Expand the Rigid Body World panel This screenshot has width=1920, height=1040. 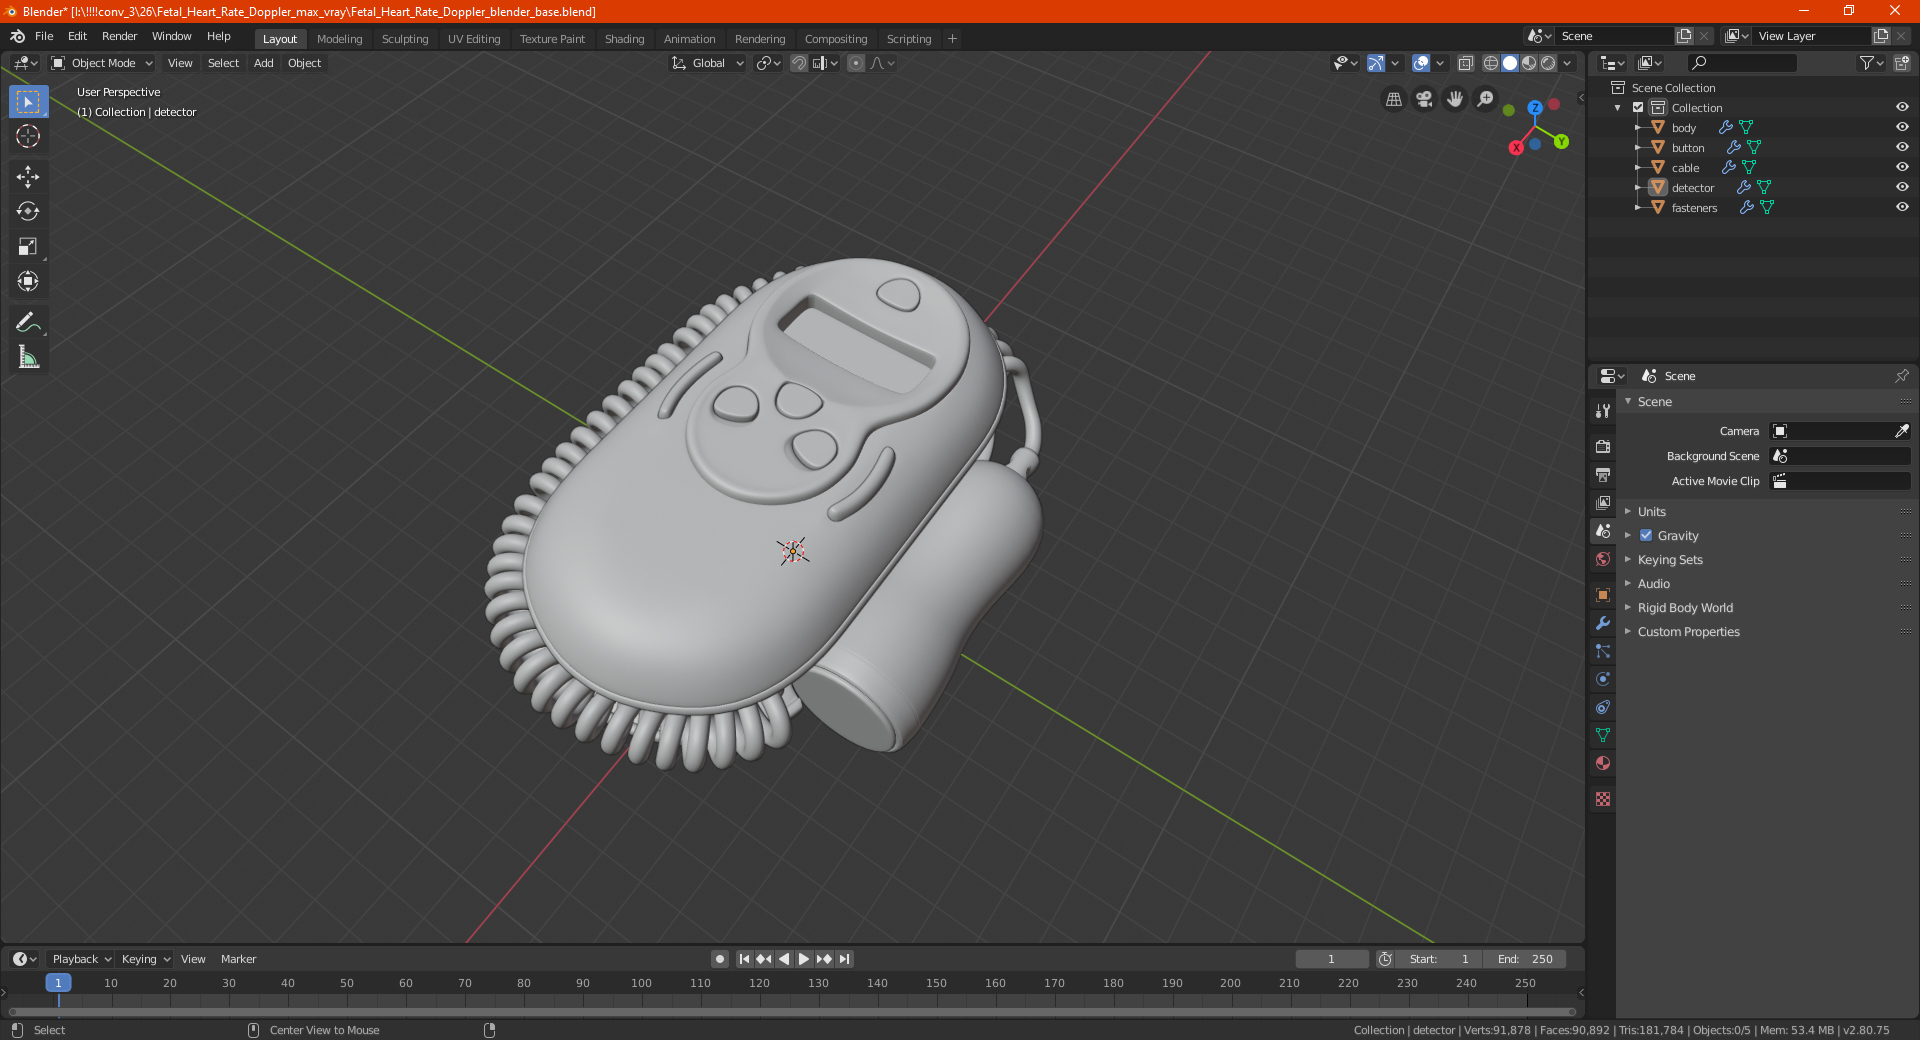1685,607
